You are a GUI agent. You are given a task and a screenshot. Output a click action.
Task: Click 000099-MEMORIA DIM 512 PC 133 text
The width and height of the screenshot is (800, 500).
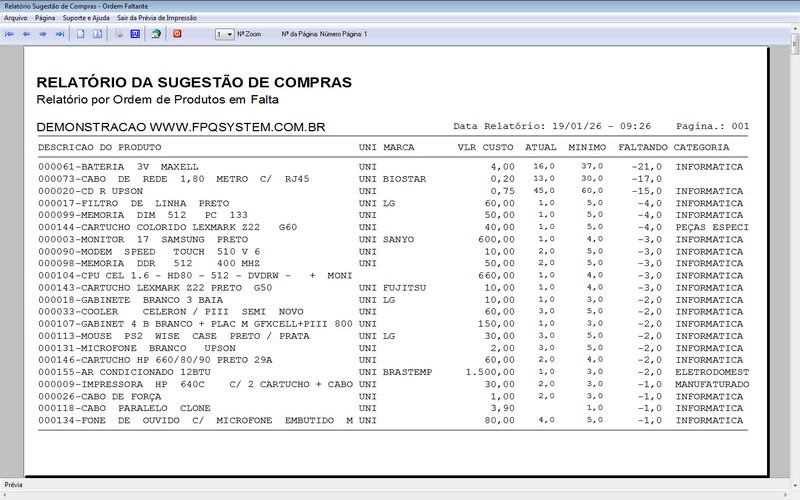tap(143, 215)
